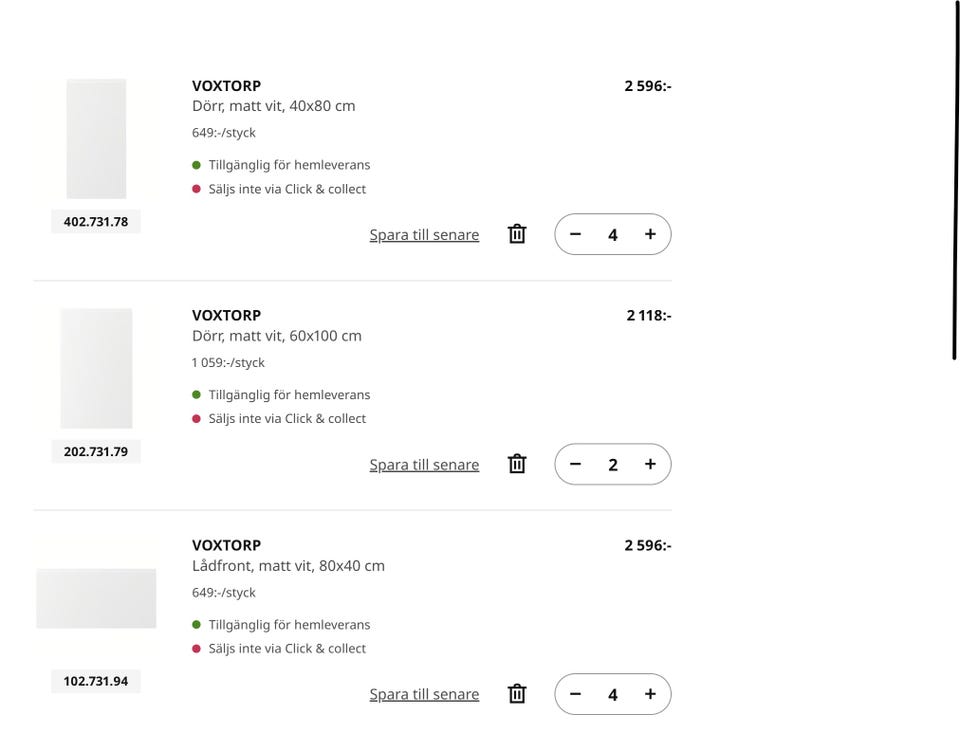Select article number 402.731.78
The height and width of the screenshot is (733, 960).
[x=96, y=222]
